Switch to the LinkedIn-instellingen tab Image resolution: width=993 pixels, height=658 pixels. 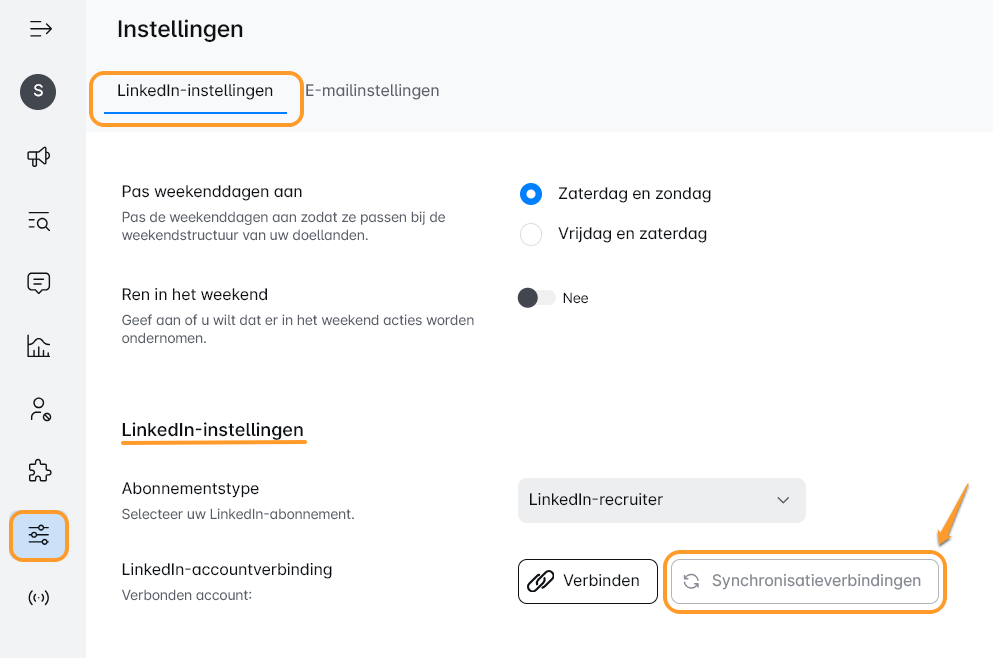[195, 91]
